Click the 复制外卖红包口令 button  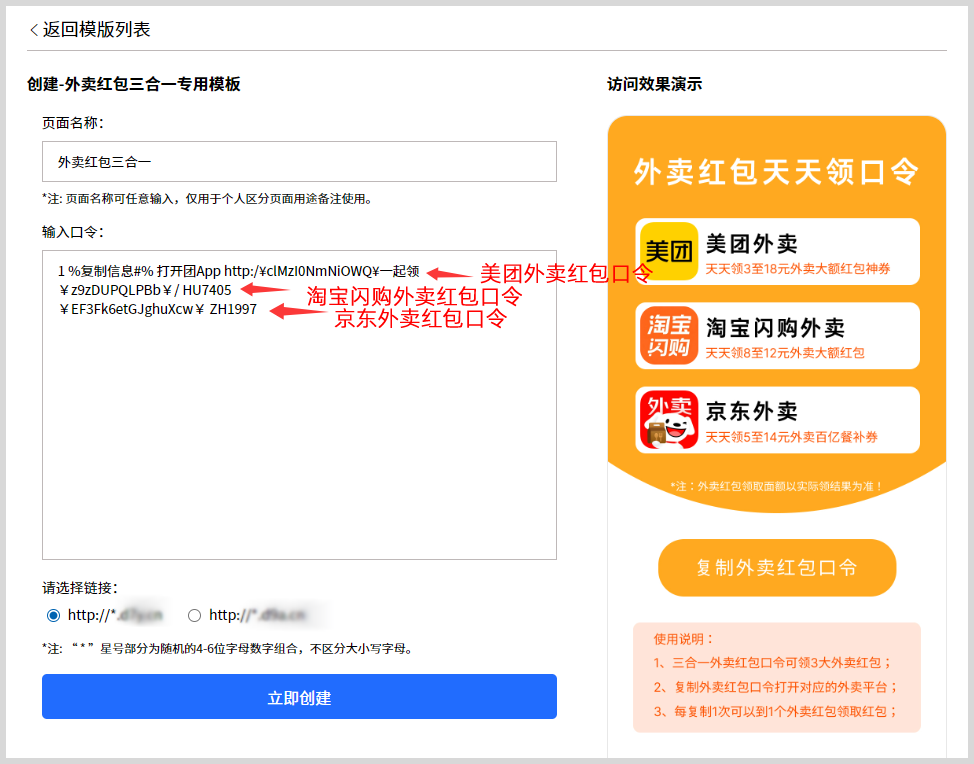777,567
